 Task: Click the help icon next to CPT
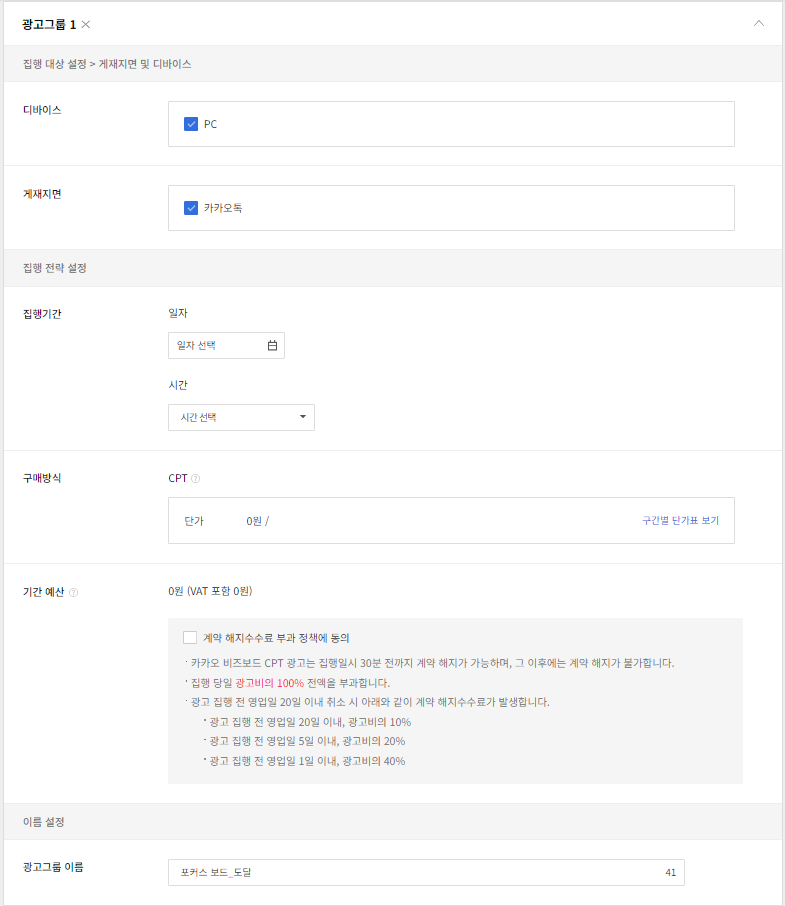click(195, 478)
